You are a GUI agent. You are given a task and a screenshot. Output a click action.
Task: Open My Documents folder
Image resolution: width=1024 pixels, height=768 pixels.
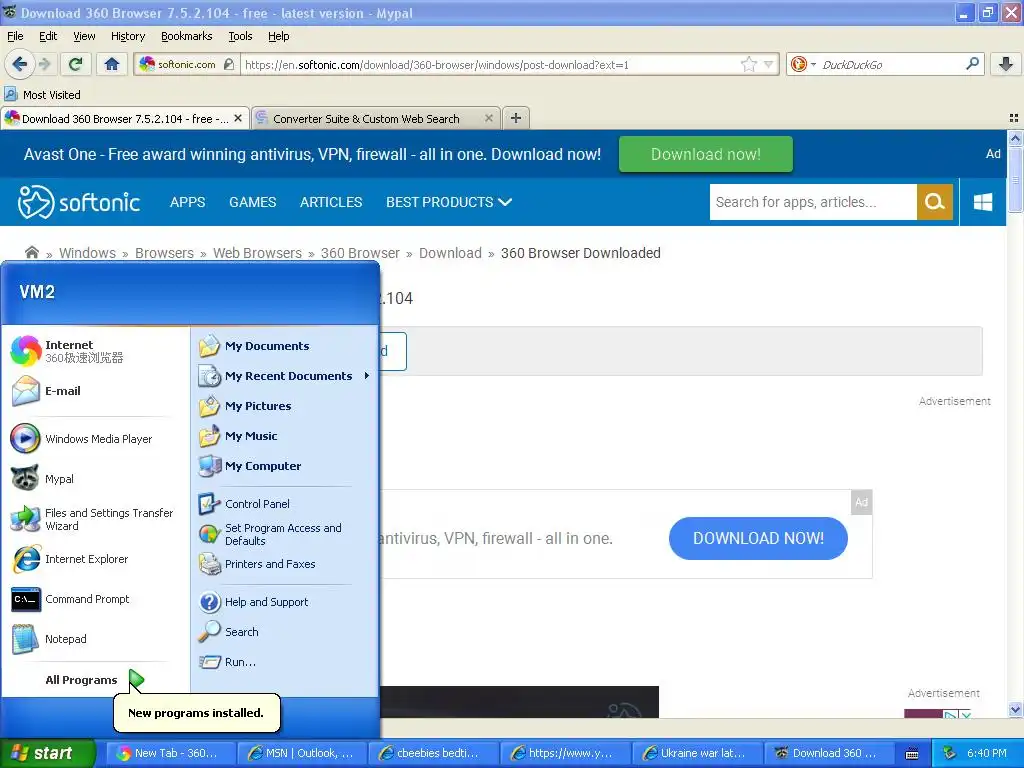[285, 345]
